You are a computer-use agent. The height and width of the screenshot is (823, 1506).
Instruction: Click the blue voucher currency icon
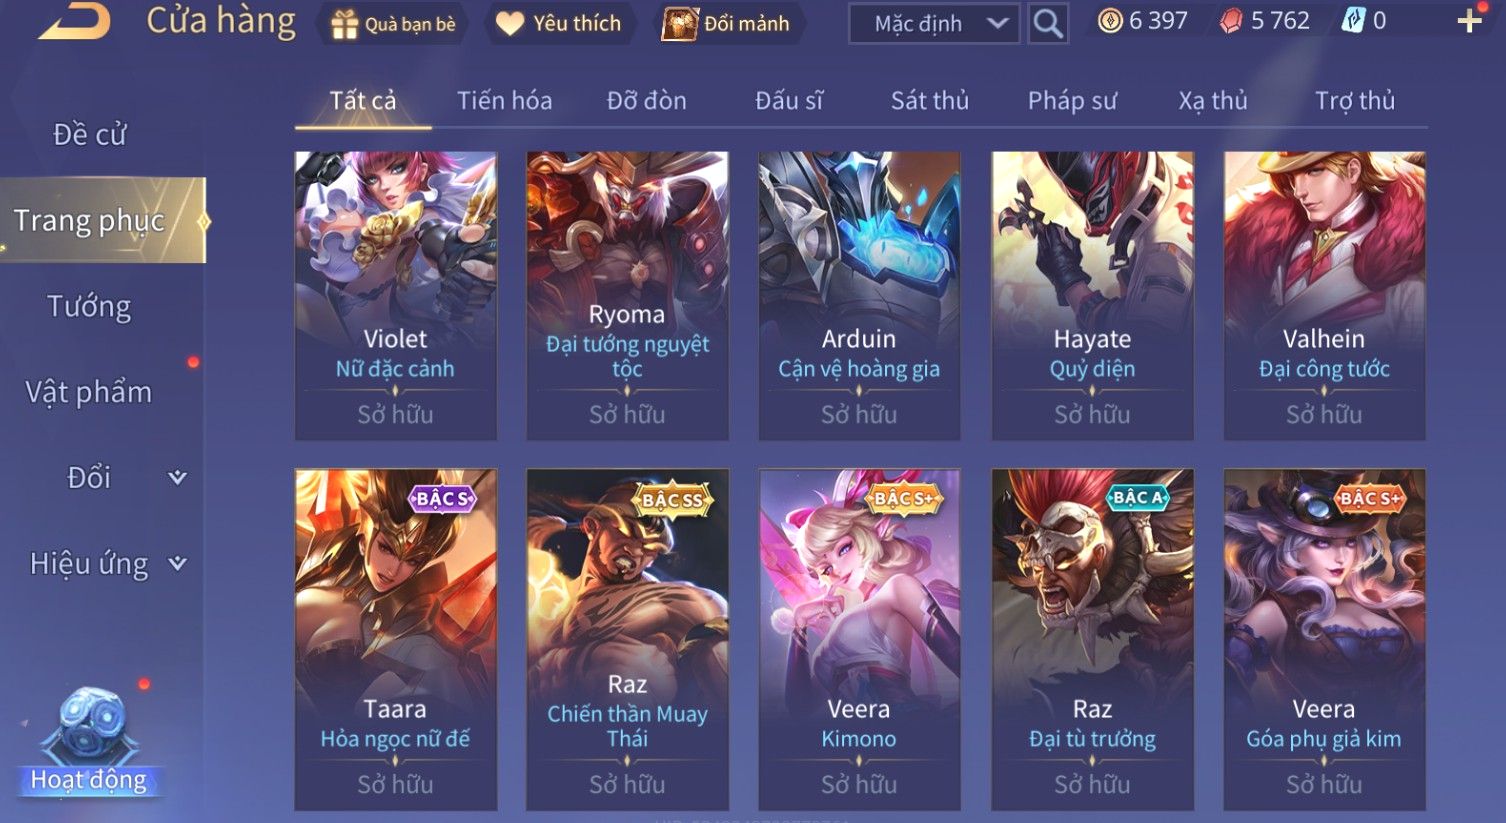1353,21
